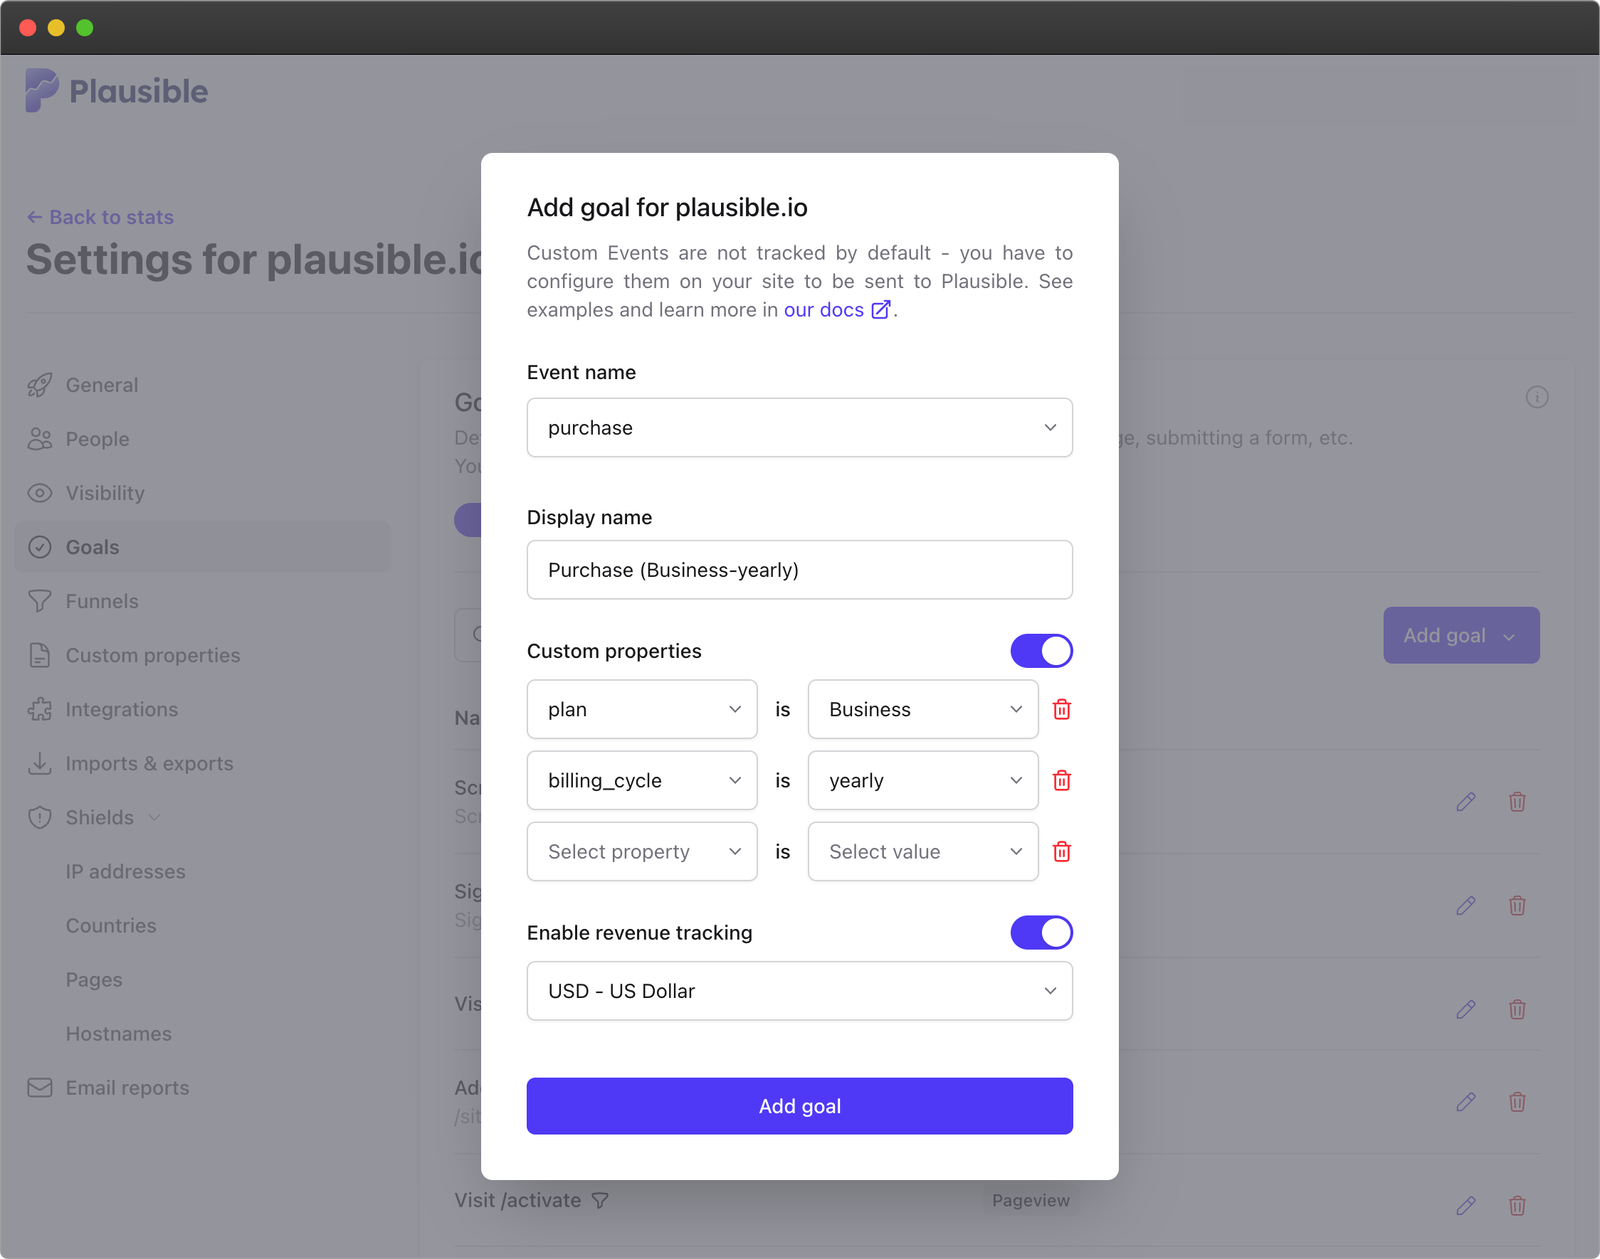The image size is (1600, 1259).
Task: Click the Plausible logo
Action: (116, 90)
